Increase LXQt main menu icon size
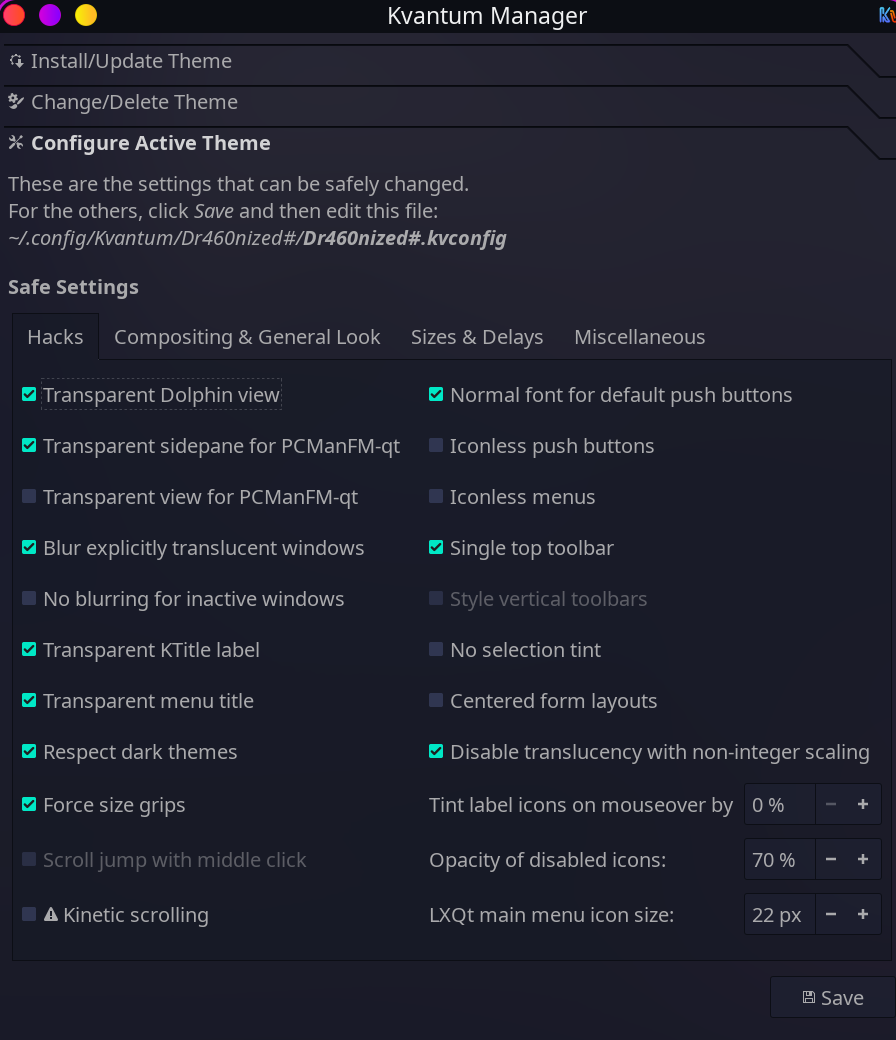This screenshot has width=896, height=1040. pyautogui.click(x=863, y=915)
